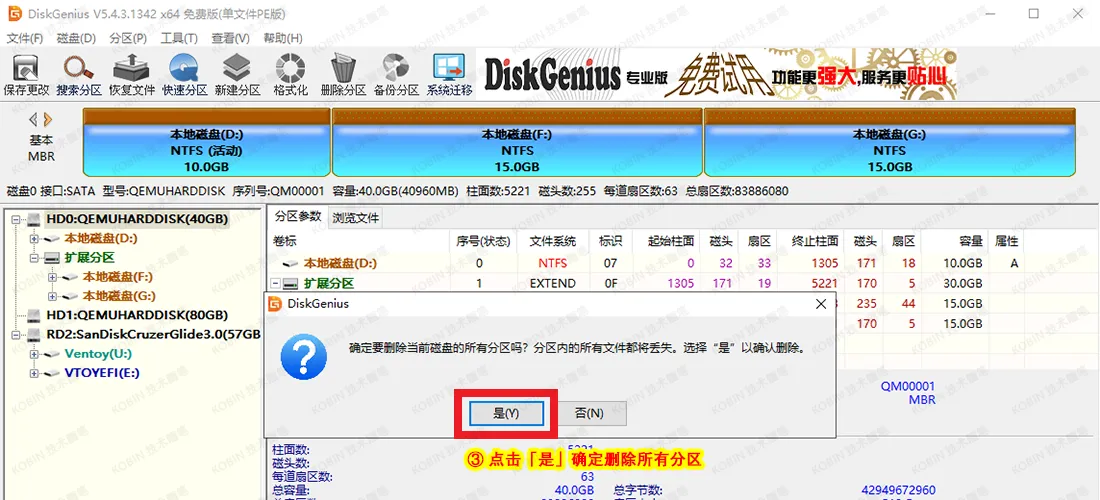This screenshot has width=1100, height=500.
Task: Click the 起始柱面 column header
Action: (665, 241)
